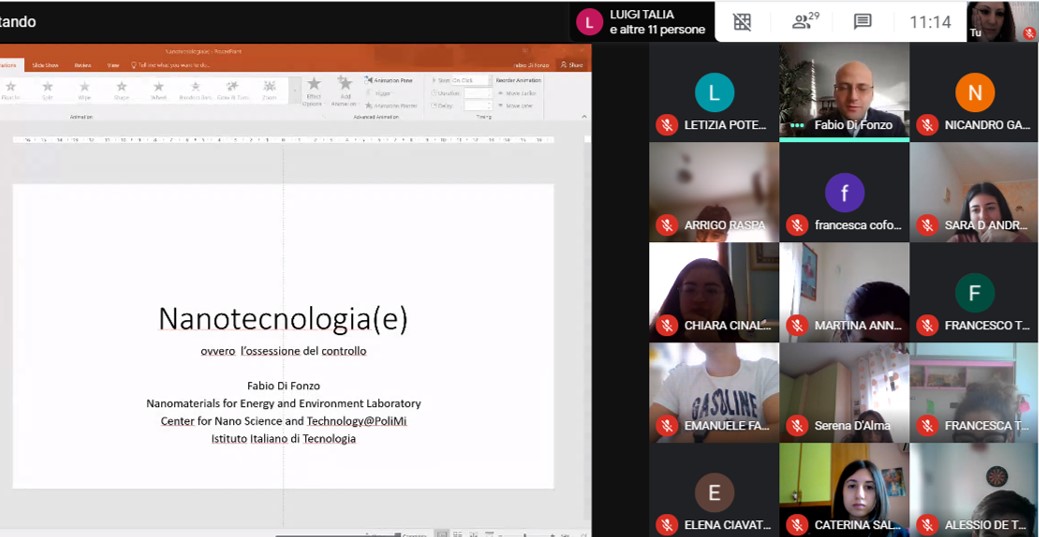Toggle muted mic icon on Nicandro's tile
1039x537 pixels.
(x=927, y=125)
